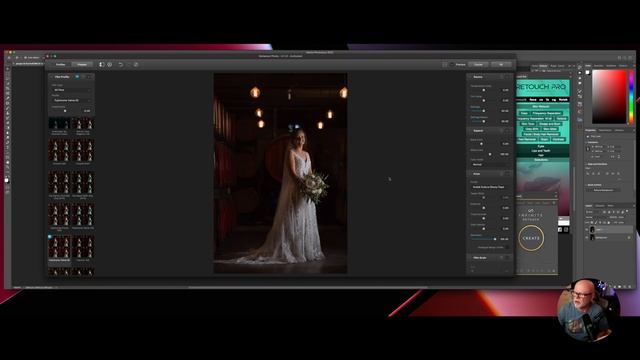
Task: Click the split-view compare icon in the plugin toolbar
Action: click(x=102, y=64)
